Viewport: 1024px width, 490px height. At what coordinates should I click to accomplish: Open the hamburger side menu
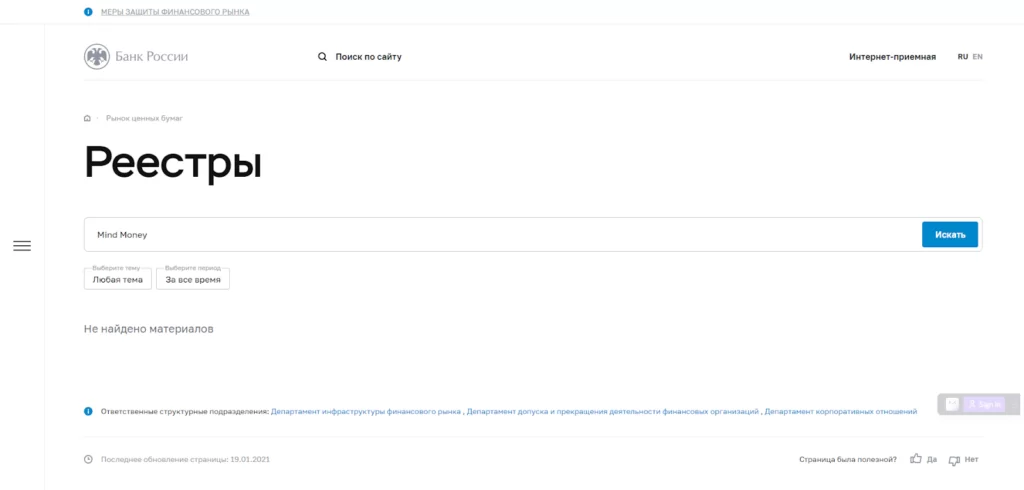click(22, 246)
